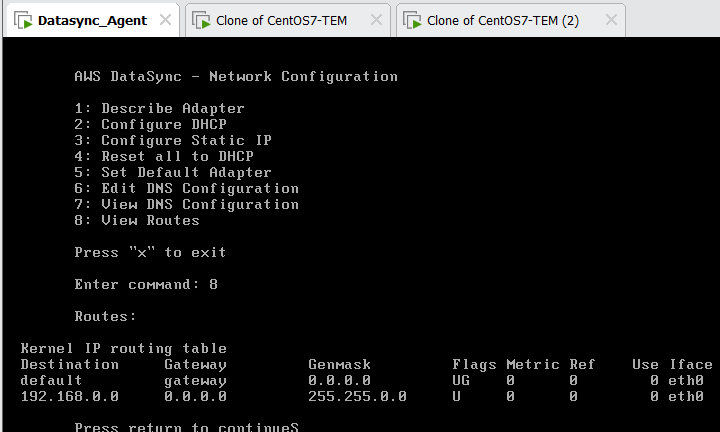Click the 'UG' flags value
Image resolution: width=720 pixels, height=432 pixels.
pyautogui.click(x=461, y=381)
